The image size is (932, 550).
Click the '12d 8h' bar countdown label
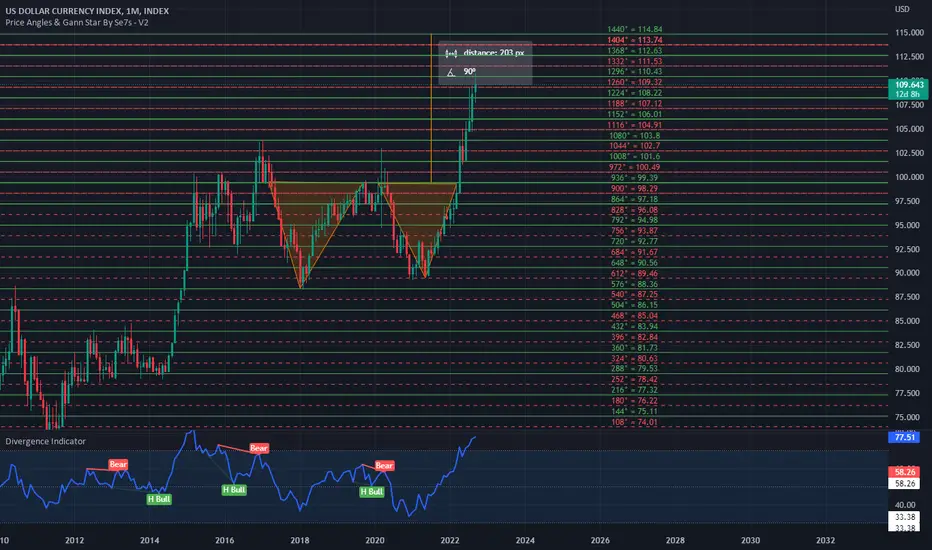point(909,94)
